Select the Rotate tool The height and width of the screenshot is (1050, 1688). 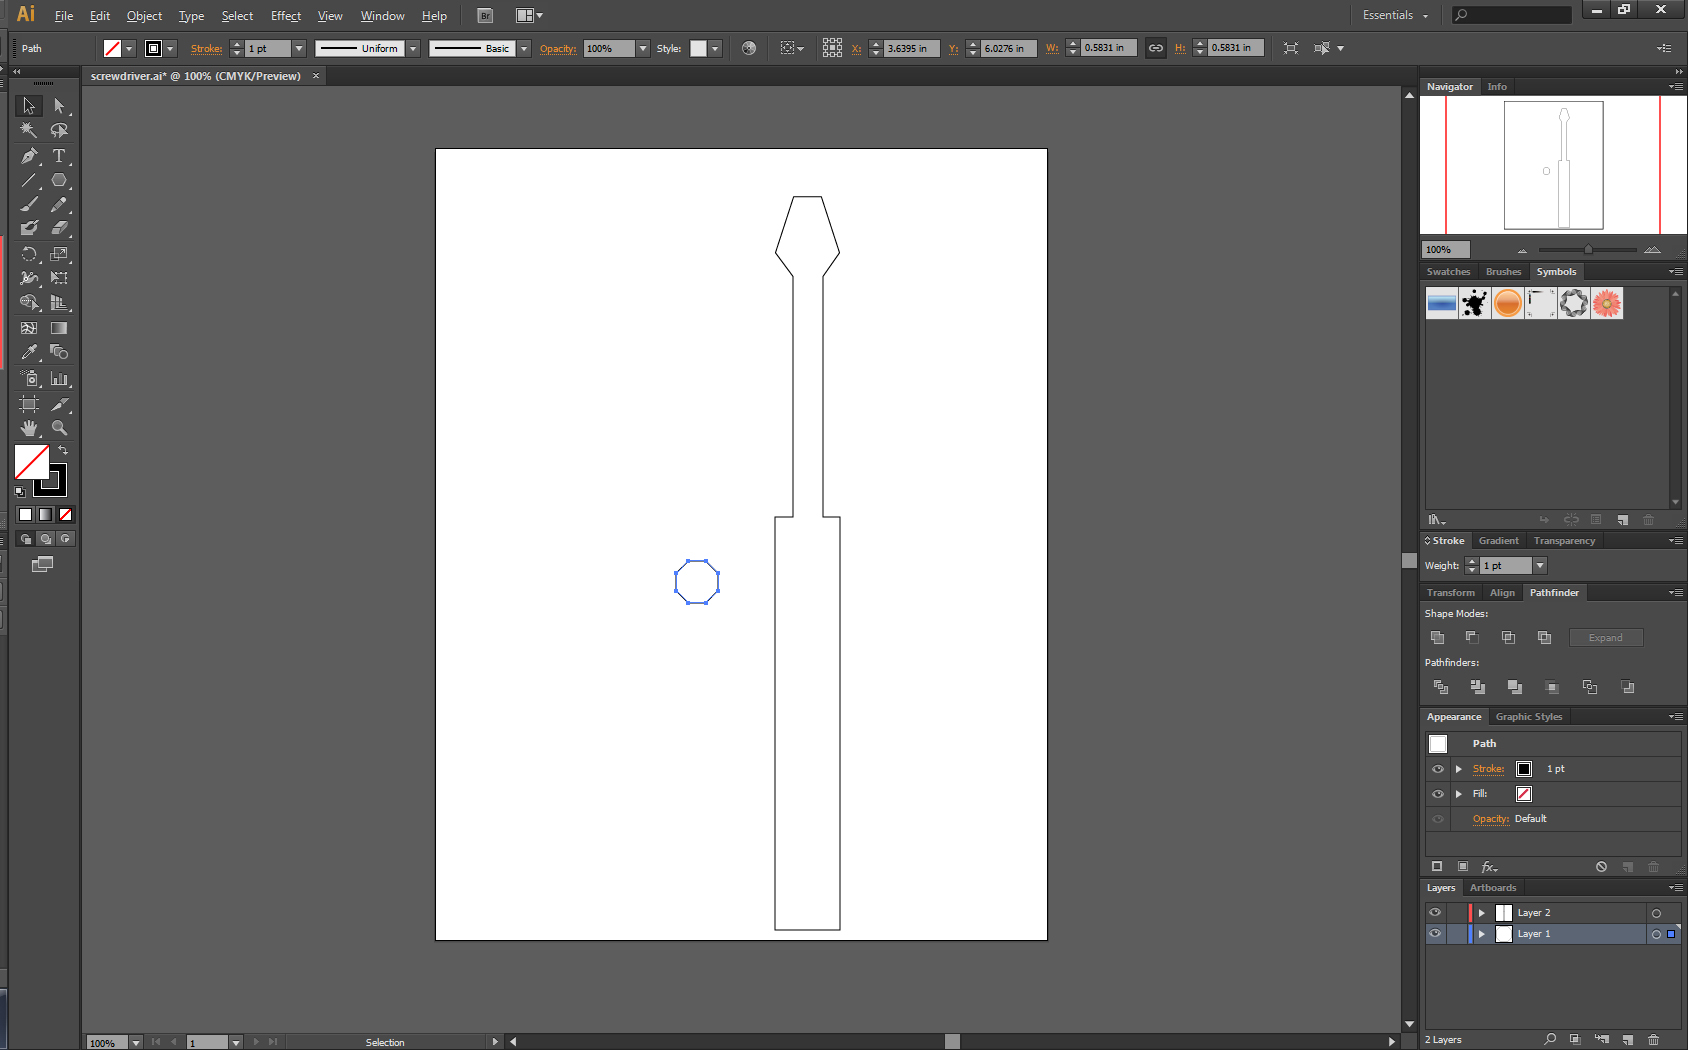point(29,254)
